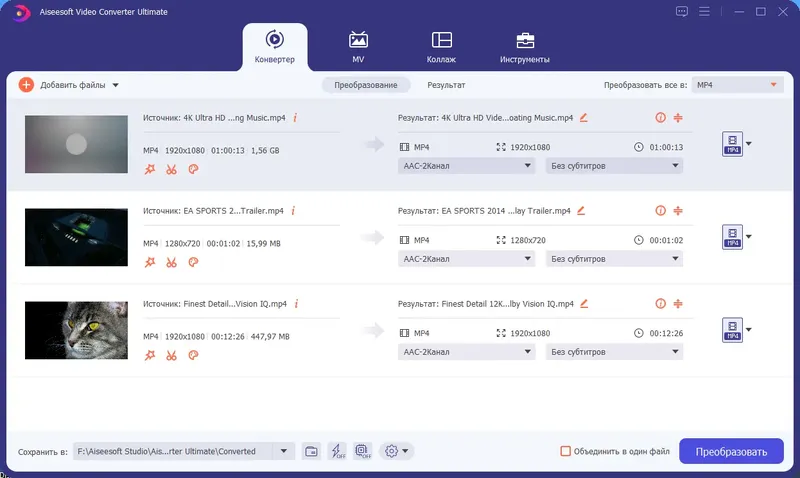
Task: Open scissors cut tool for EA SPORTS trailer
Action: coord(171,262)
